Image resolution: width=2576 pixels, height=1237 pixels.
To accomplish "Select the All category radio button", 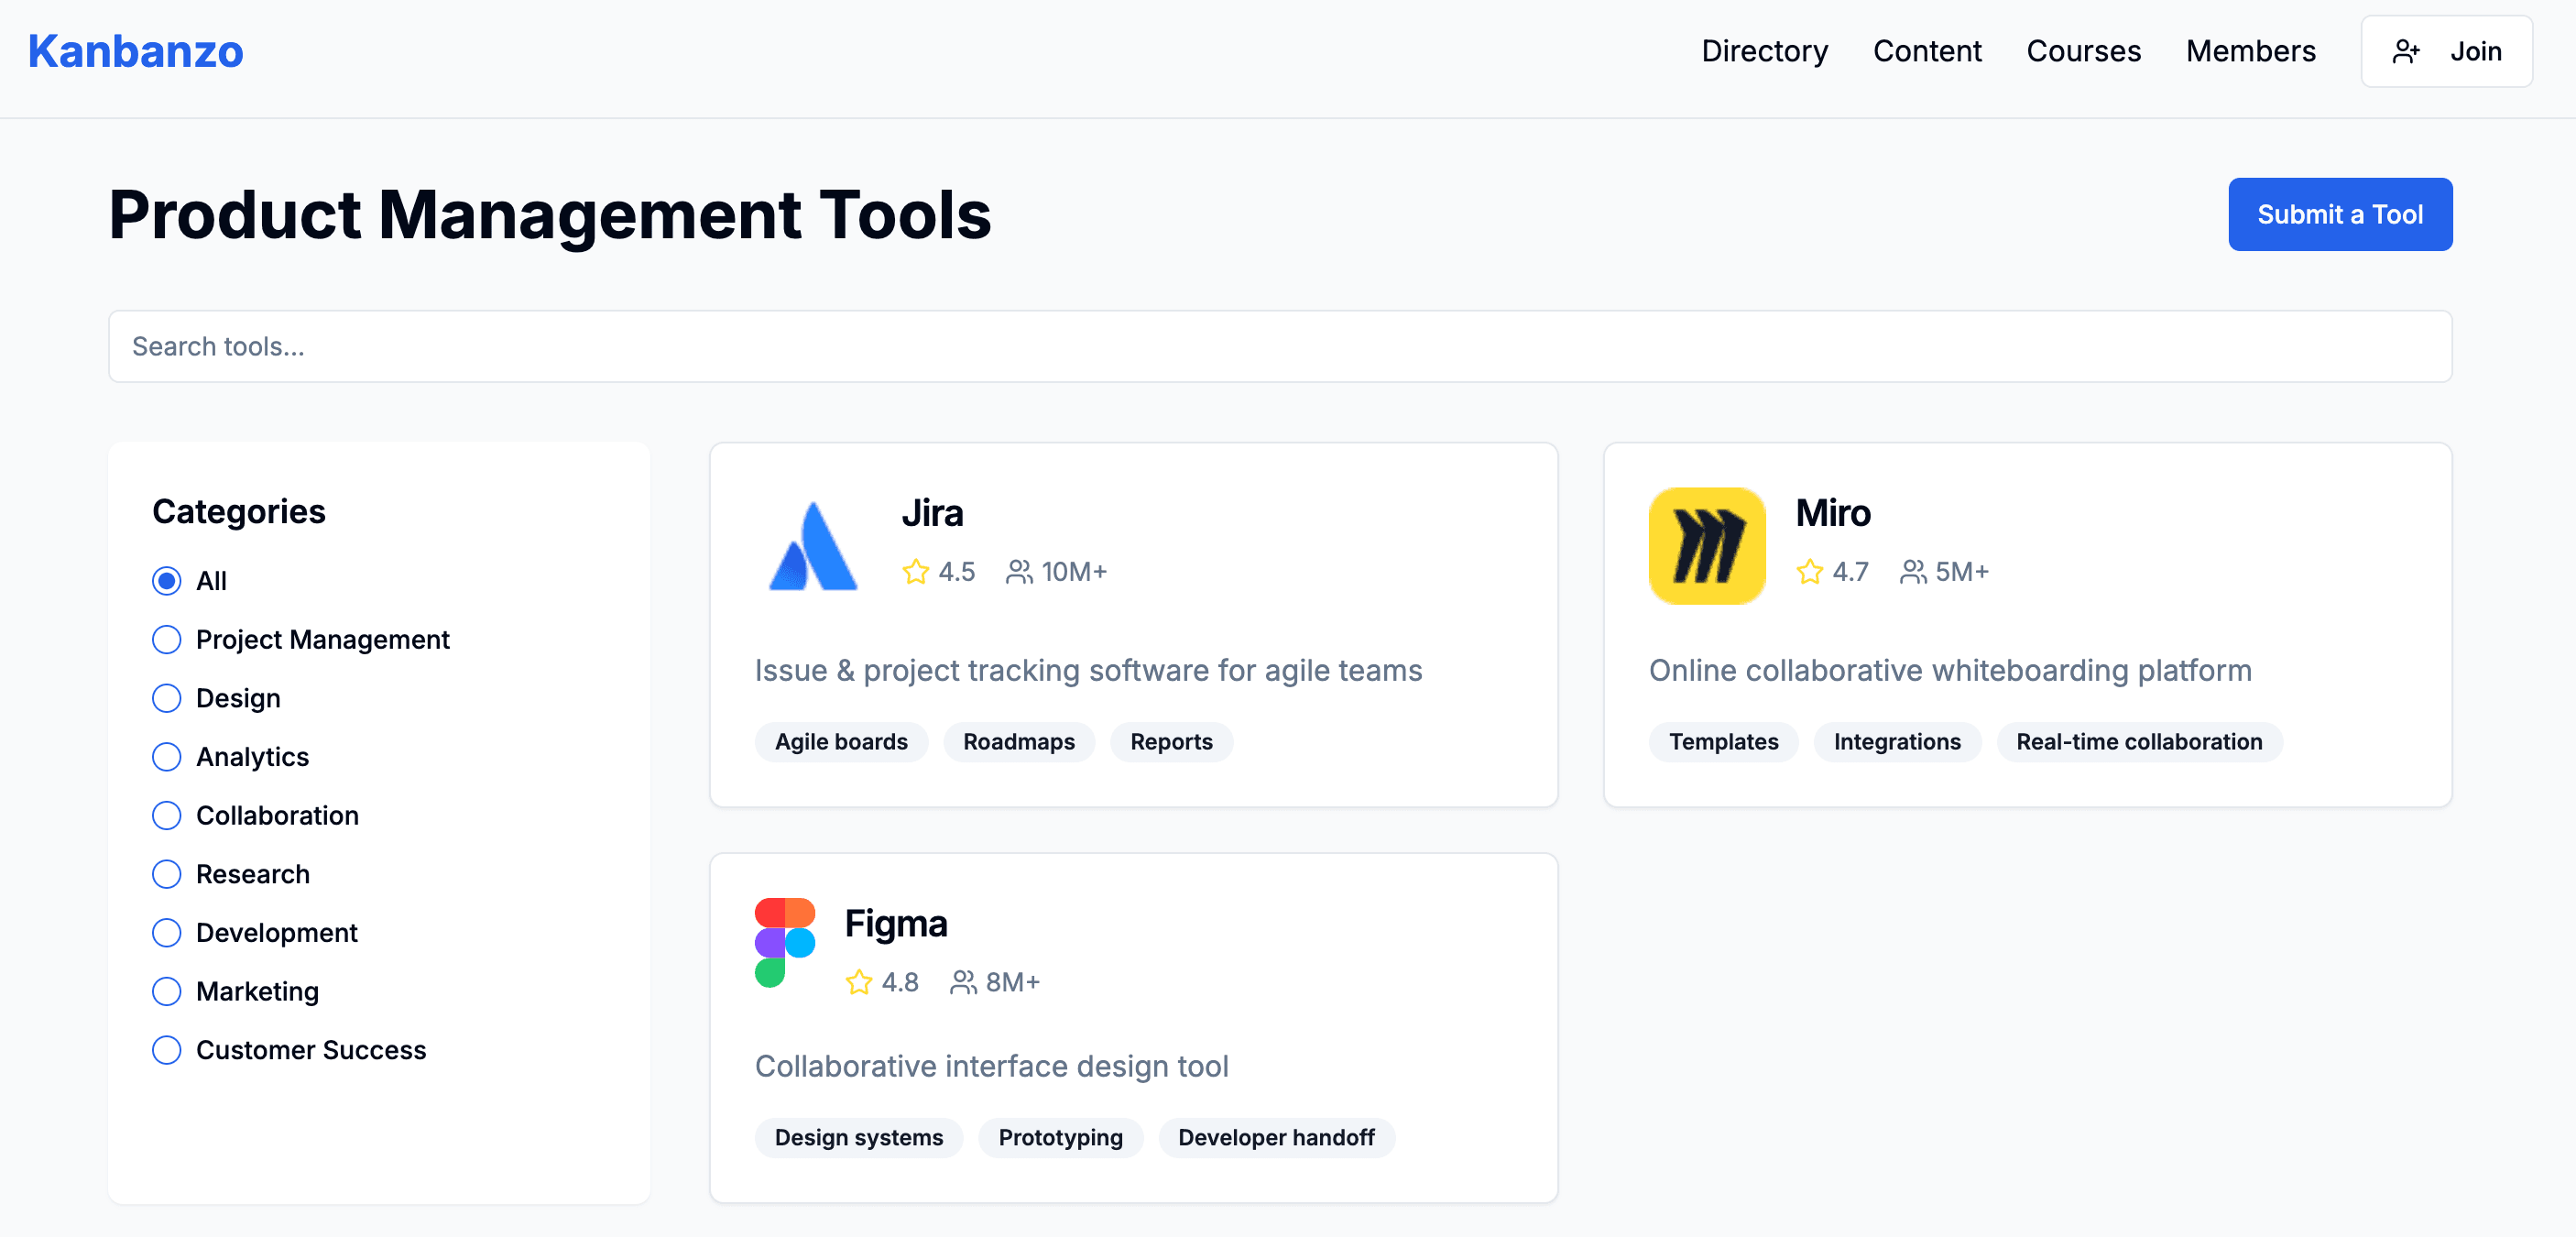I will tap(167, 581).
